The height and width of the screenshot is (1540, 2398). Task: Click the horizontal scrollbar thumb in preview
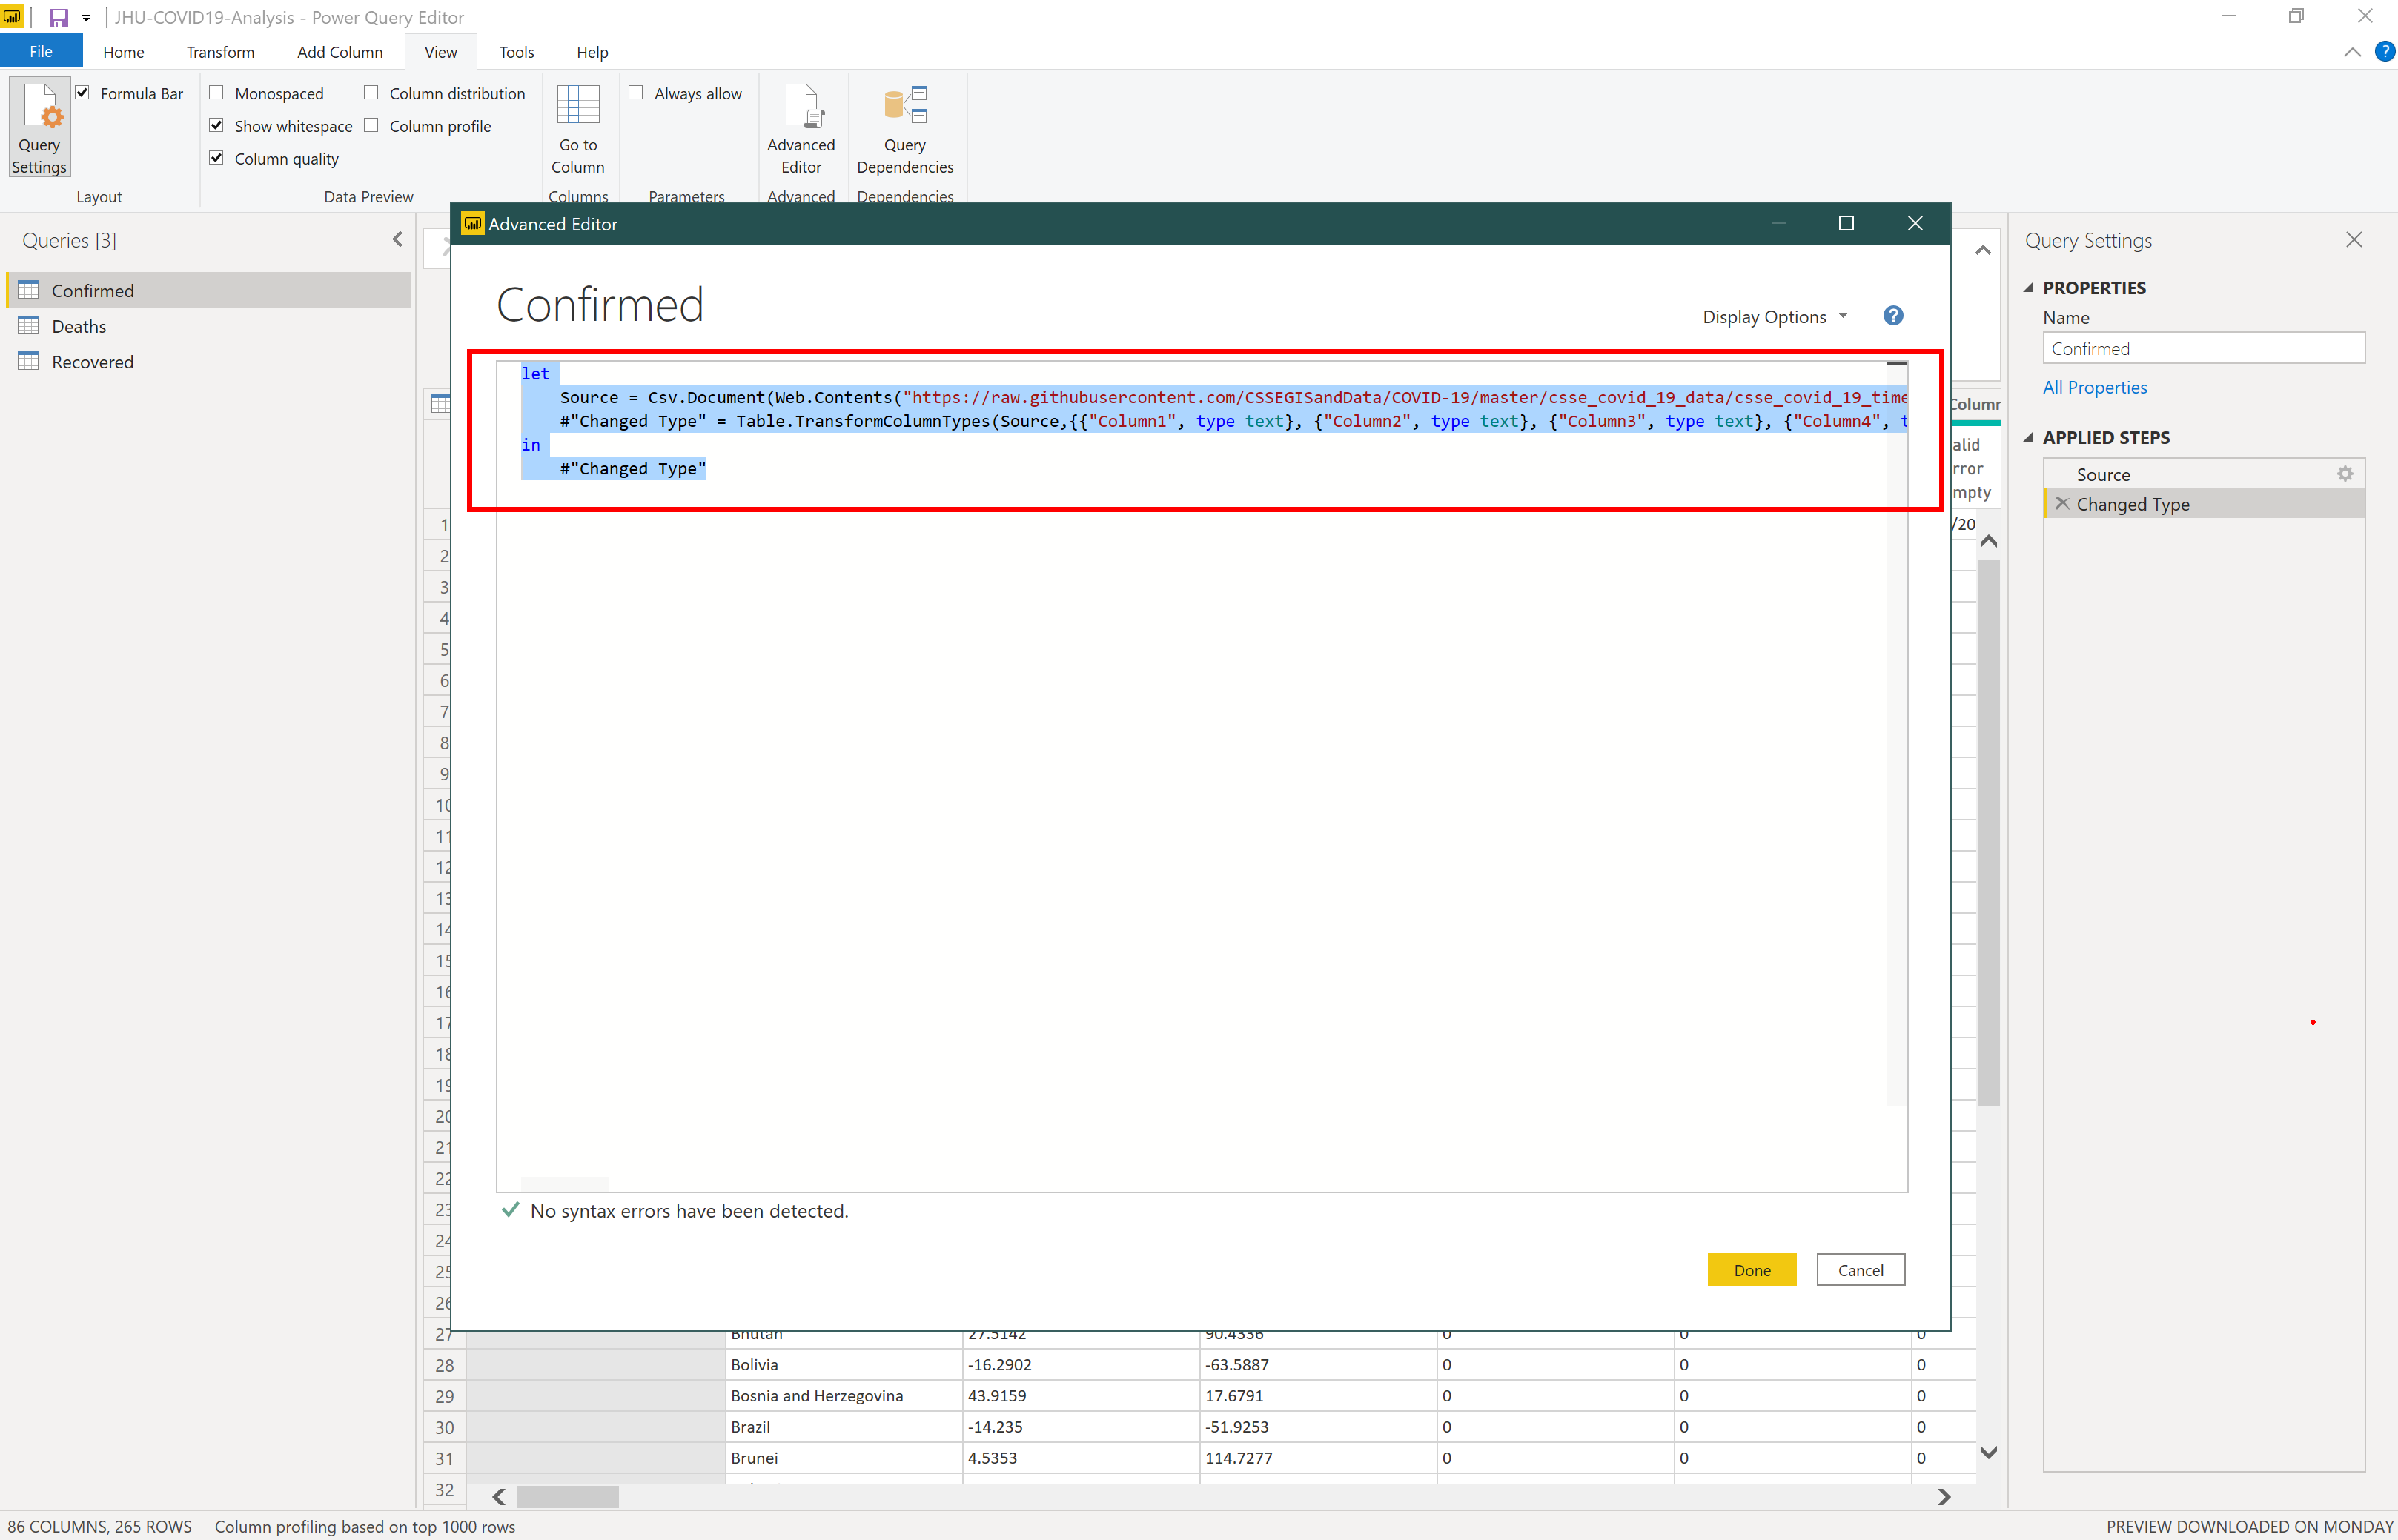pos(567,1496)
